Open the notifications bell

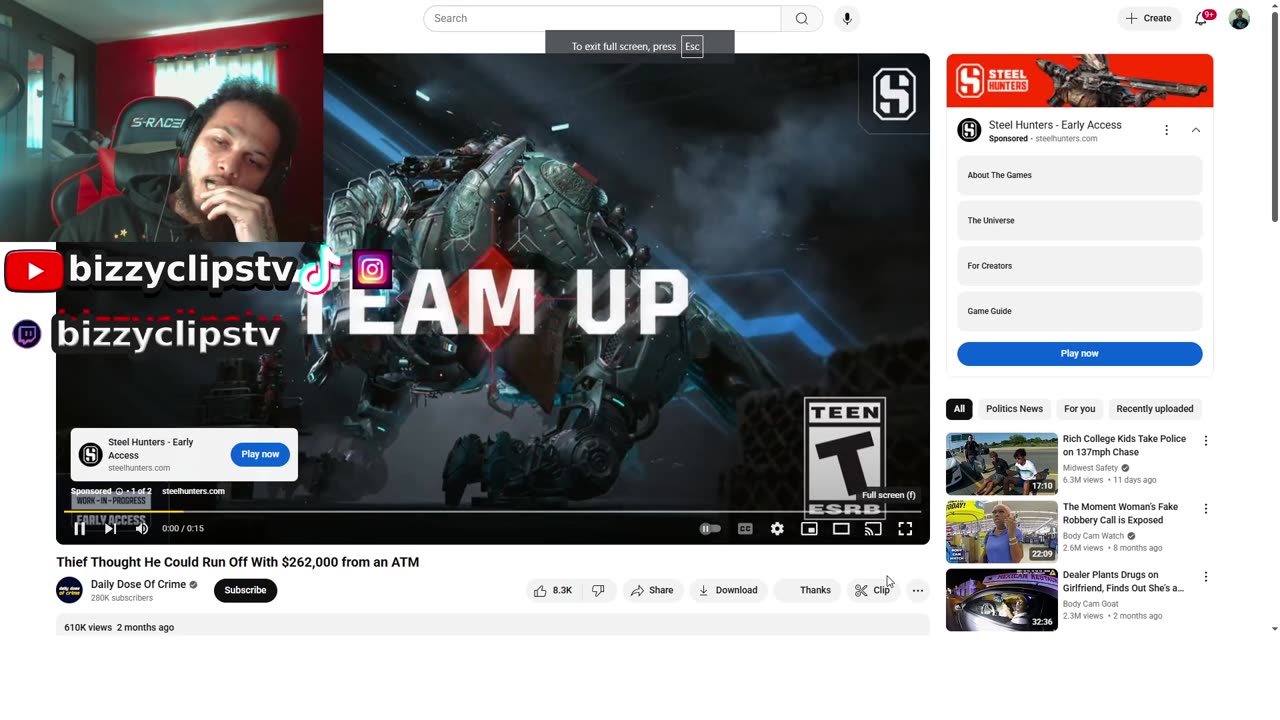[1201, 18]
